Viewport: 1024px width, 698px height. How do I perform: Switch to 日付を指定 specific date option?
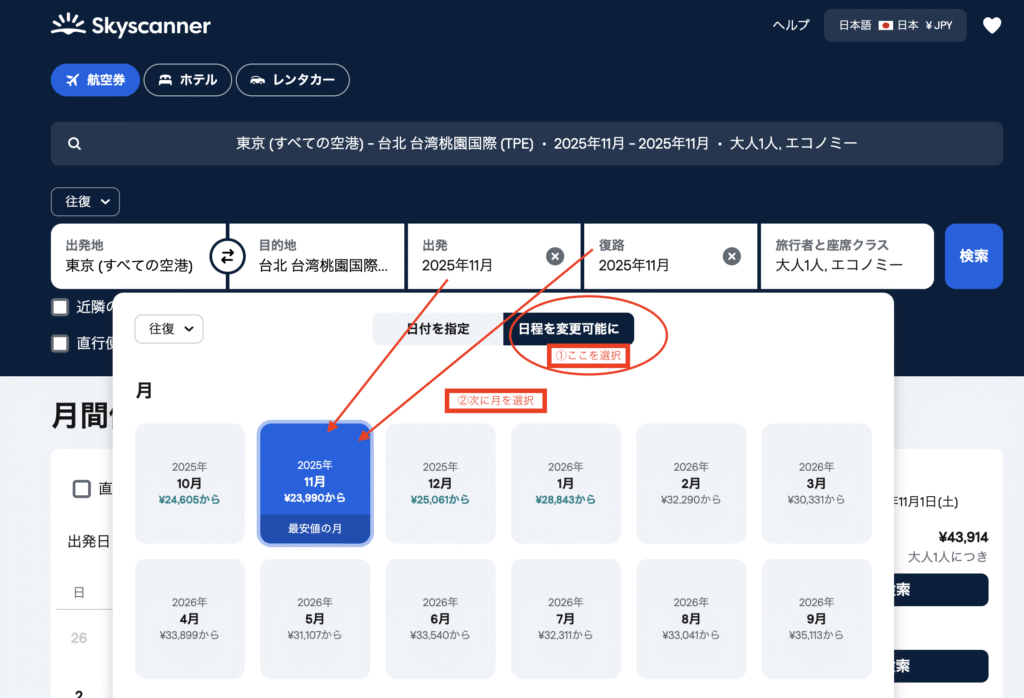pyautogui.click(x=438, y=329)
